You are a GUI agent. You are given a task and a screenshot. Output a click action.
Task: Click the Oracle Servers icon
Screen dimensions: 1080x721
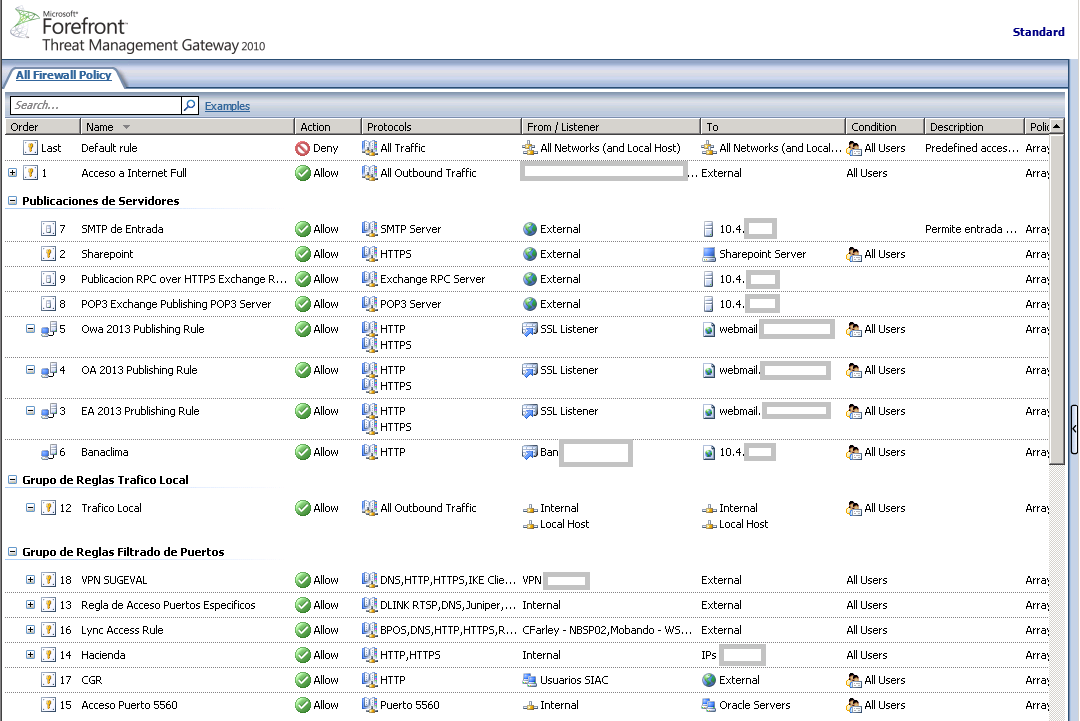pyautogui.click(x=709, y=705)
